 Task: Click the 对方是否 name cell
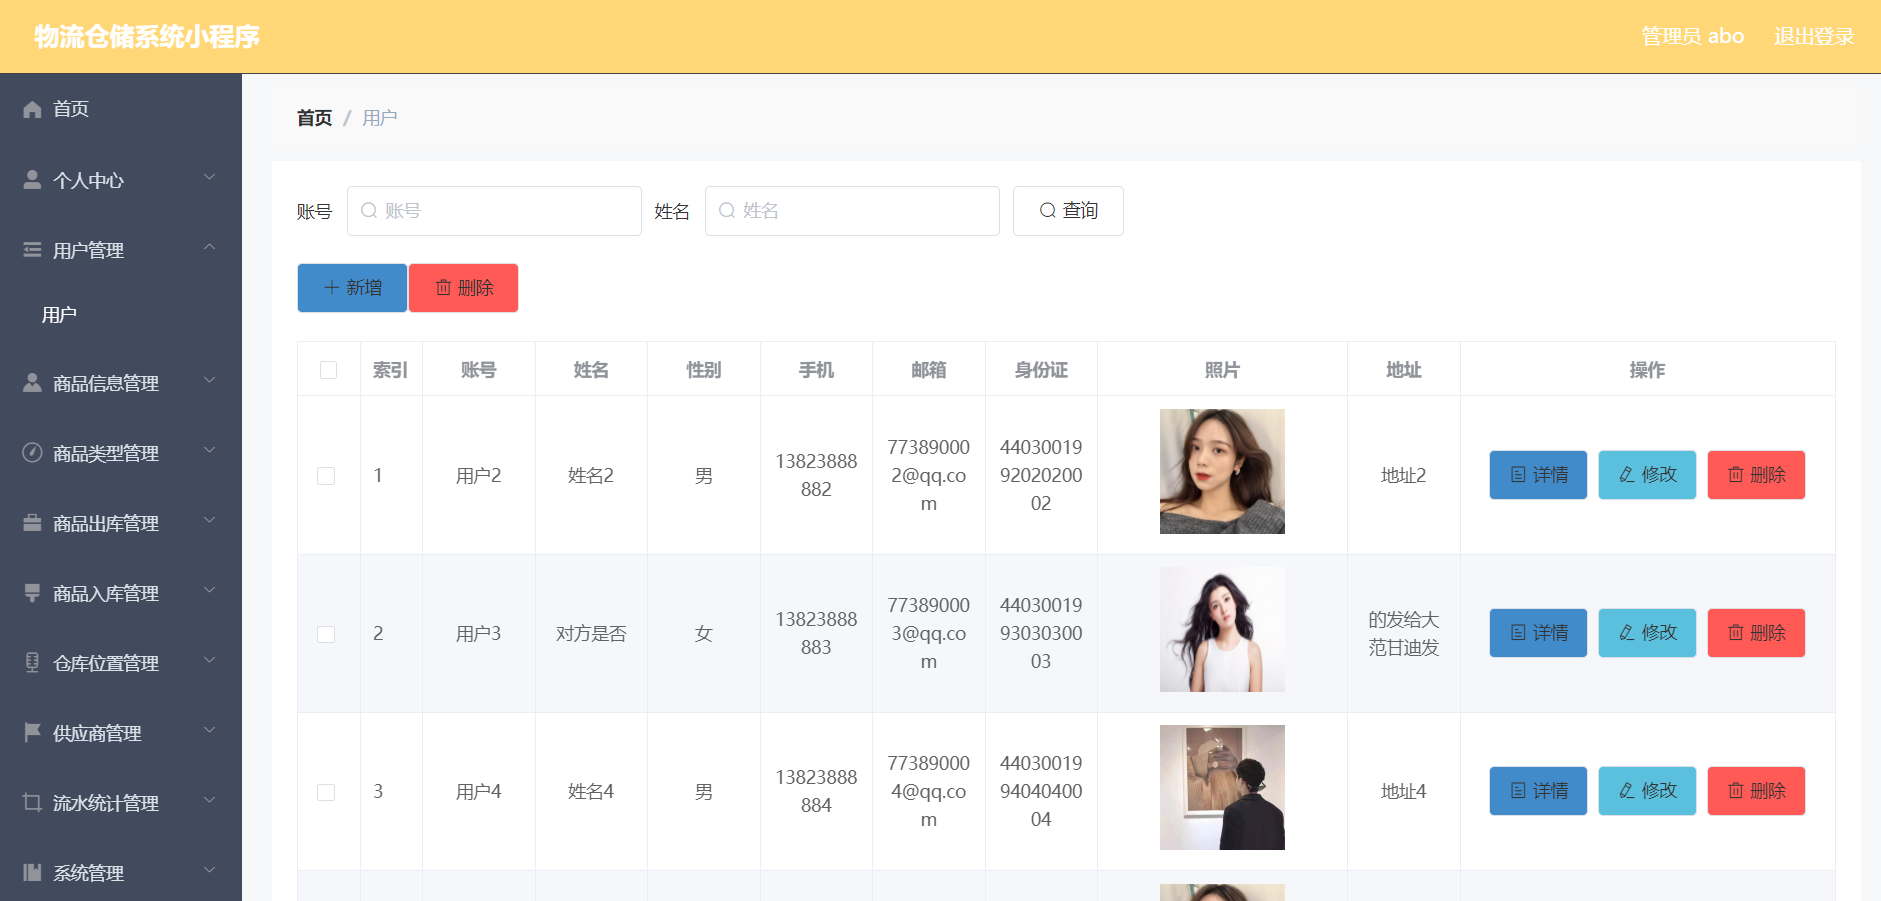point(591,634)
